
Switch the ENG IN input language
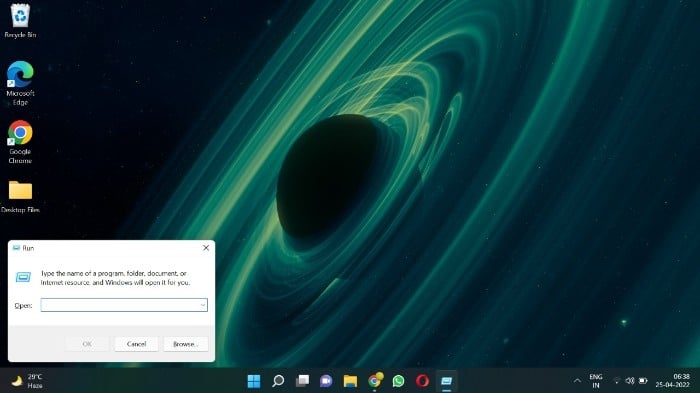point(596,381)
